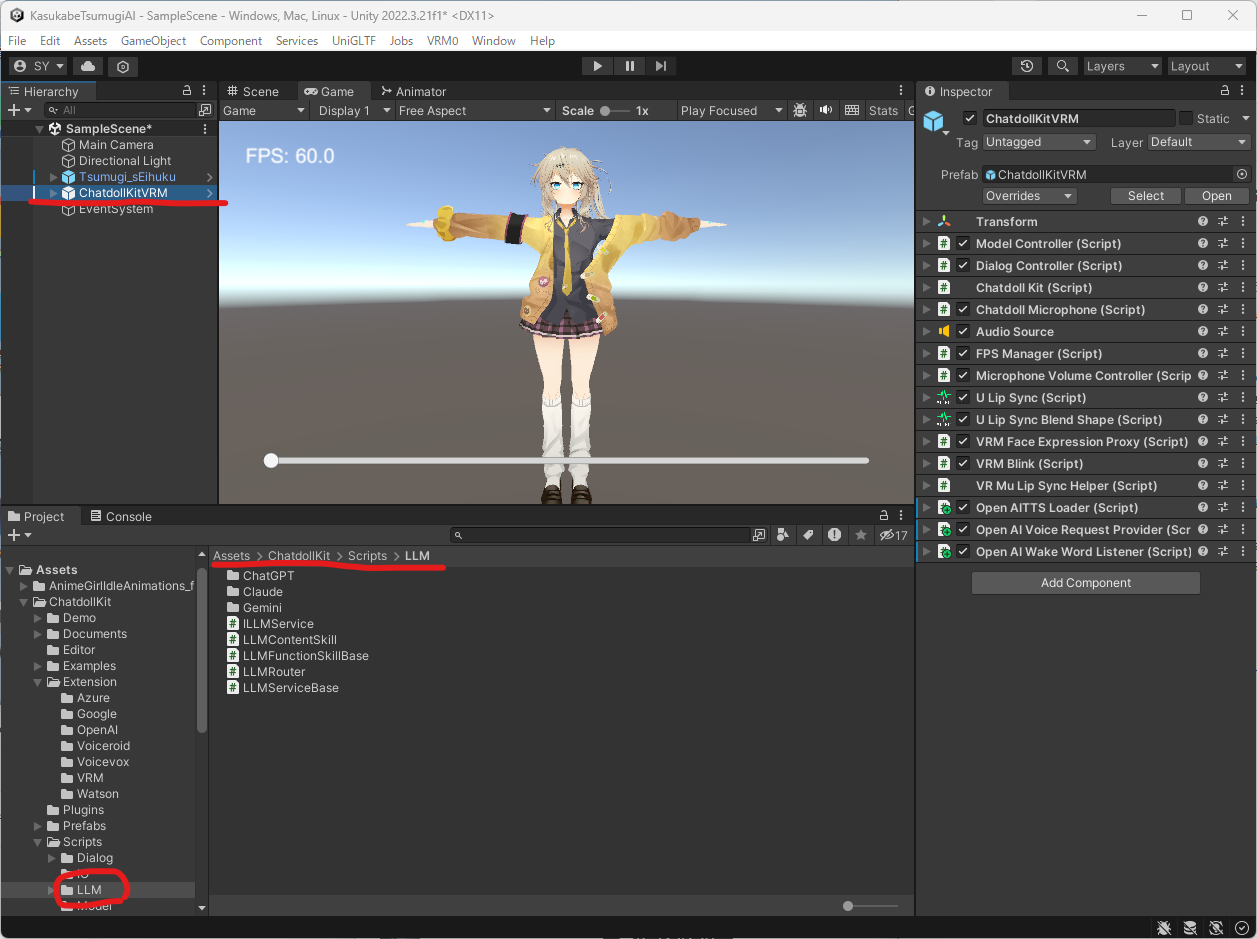Screen dimensions: 1257x939
Task: Enable the Static checkbox
Action: click(x=1186, y=118)
